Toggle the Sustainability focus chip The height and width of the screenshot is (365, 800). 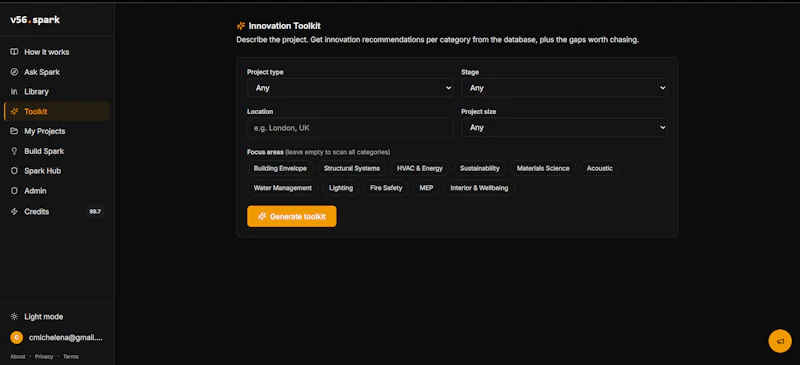480,168
